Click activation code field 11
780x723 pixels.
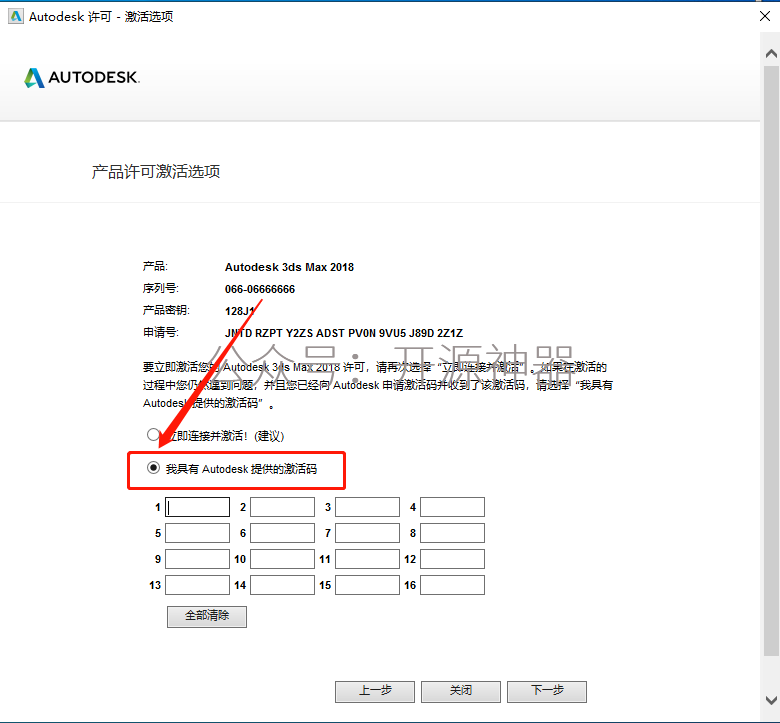pos(368,559)
